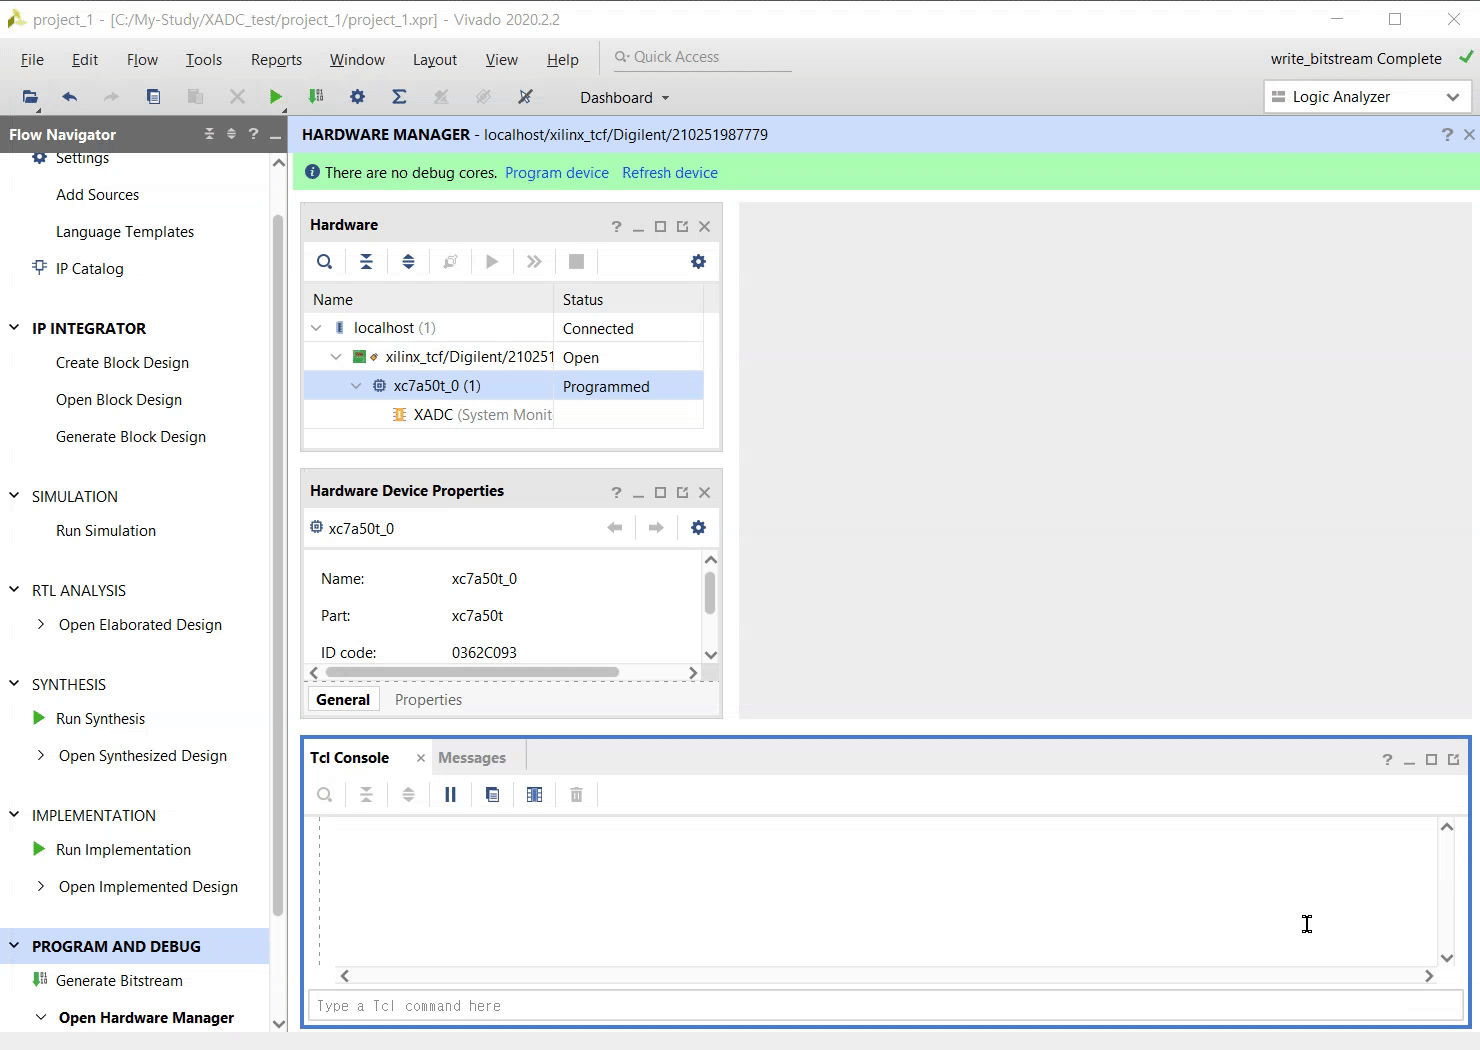
Task: Click Generate Bitstream icon in main toolbar
Action: 316,97
